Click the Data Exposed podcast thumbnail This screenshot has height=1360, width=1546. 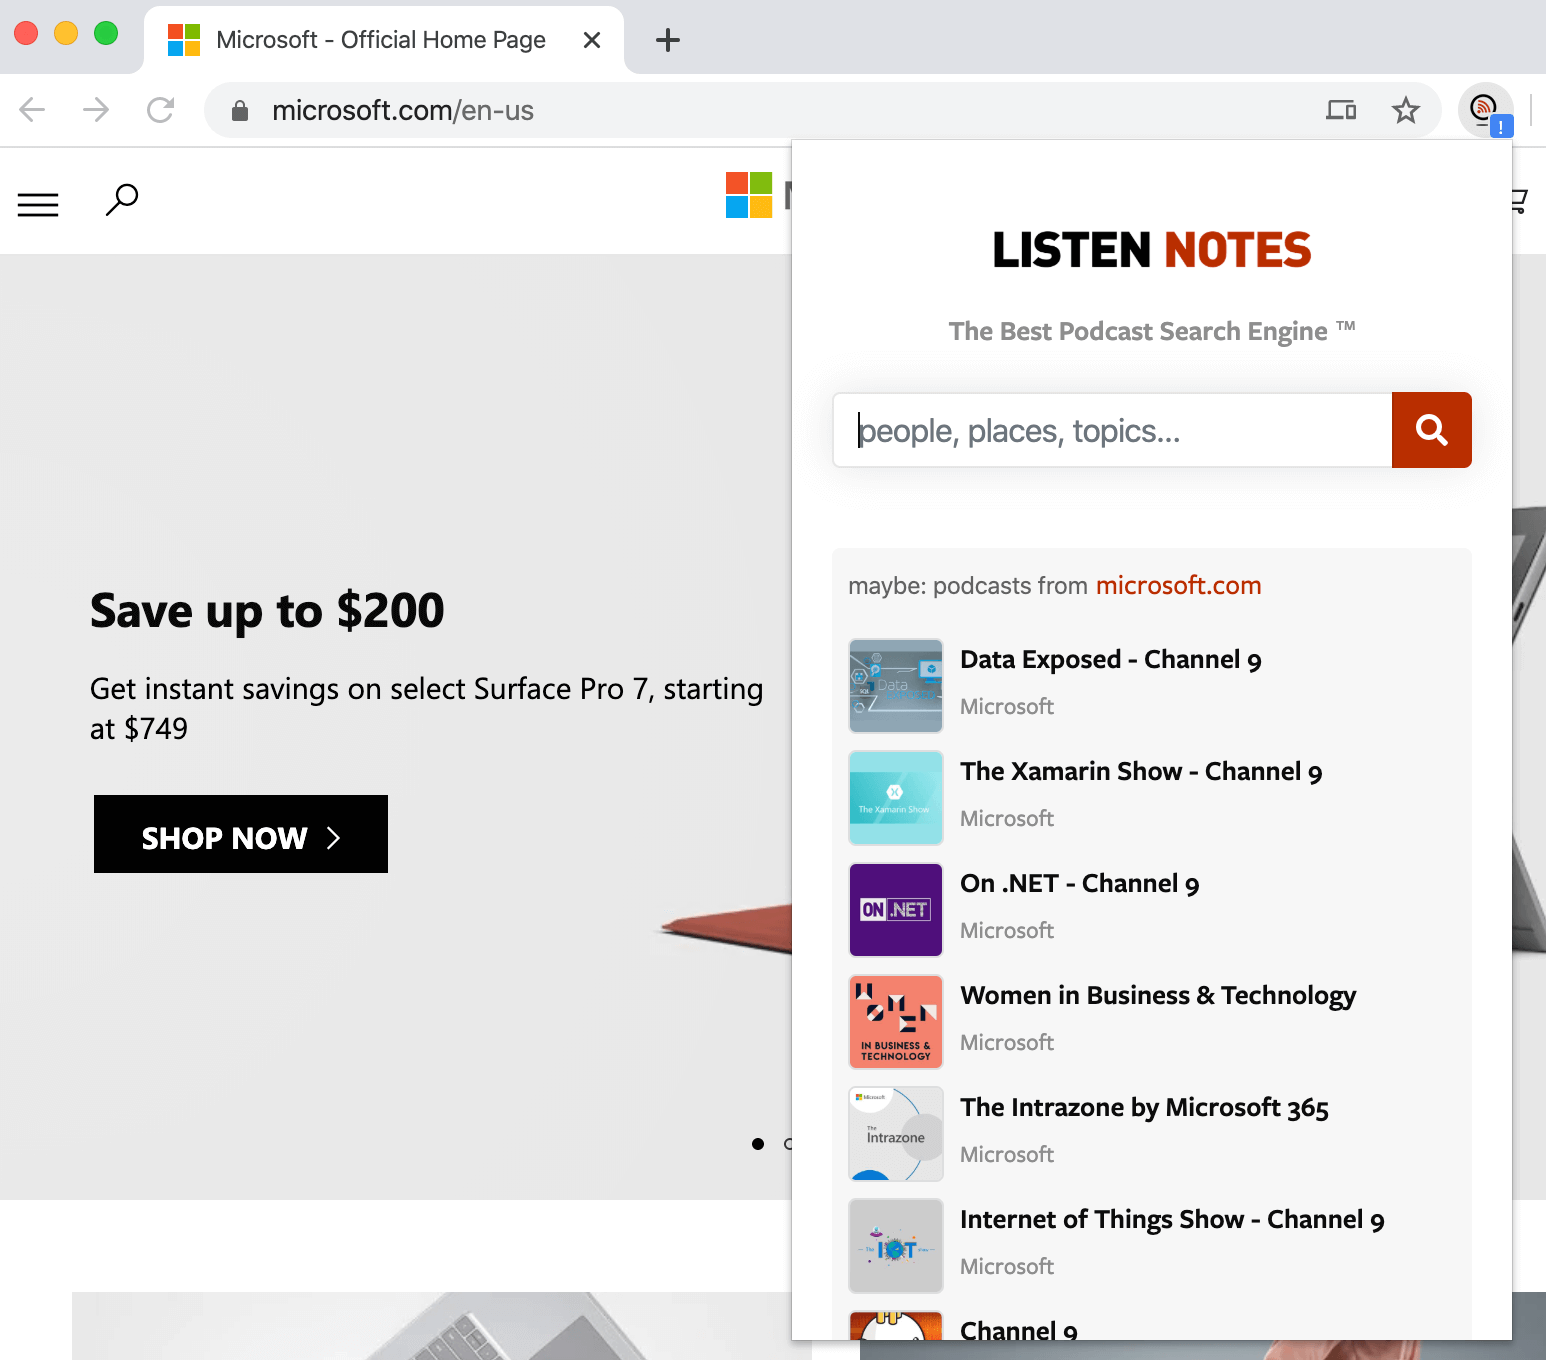pos(896,686)
